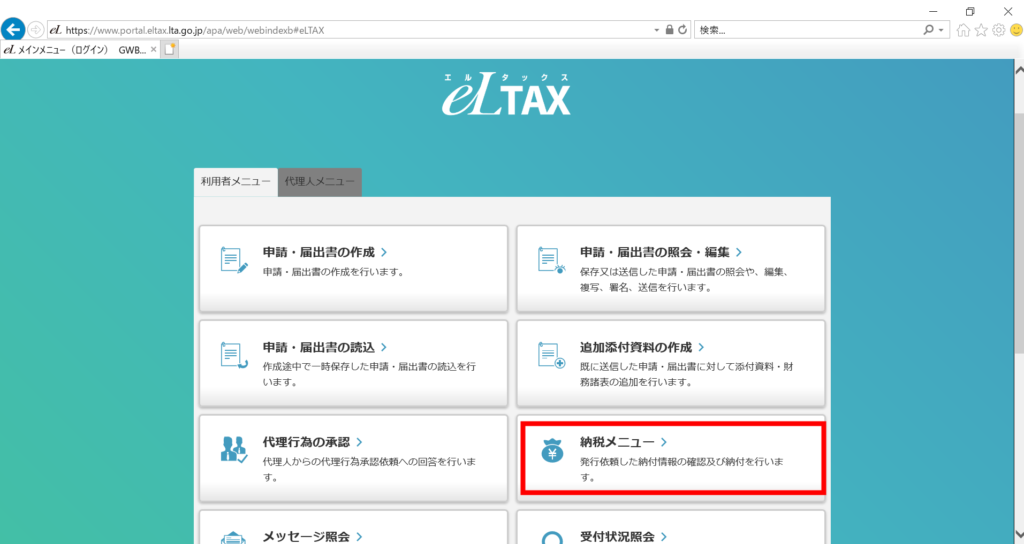The width and height of the screenshot is (1024, 544).
Task: Select the 利用者メニュー tab
Action: 235,182
